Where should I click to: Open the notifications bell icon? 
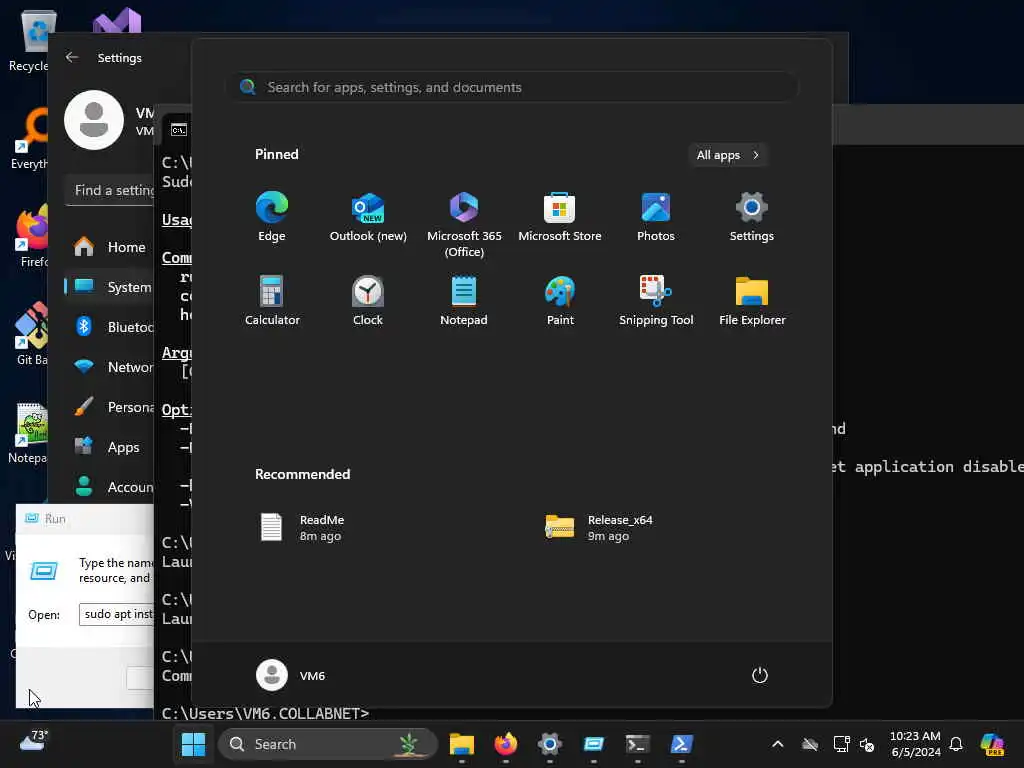point(956,744)
